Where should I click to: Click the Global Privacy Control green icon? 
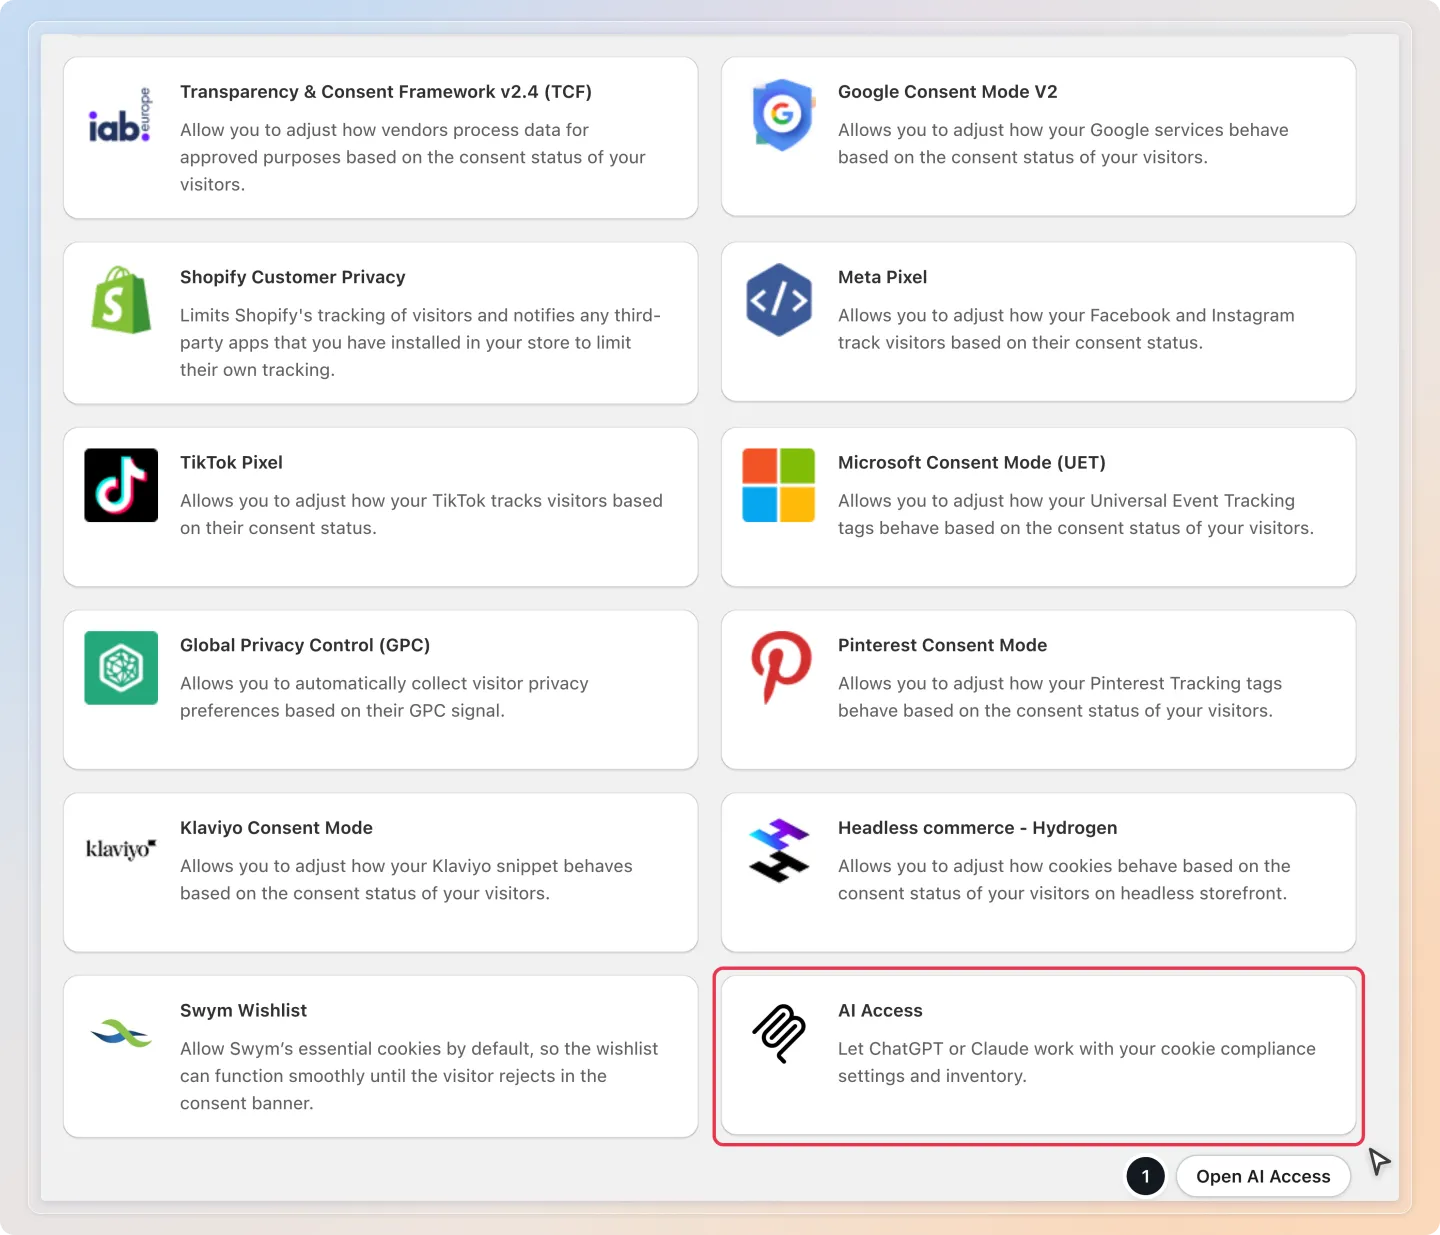(121, 668)
